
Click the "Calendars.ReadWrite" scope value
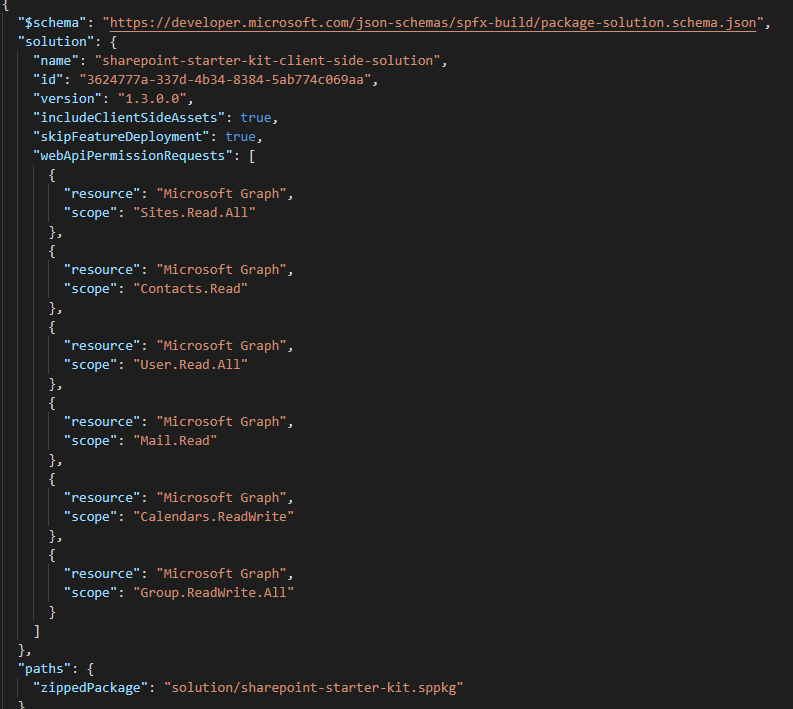coord(213,516)
